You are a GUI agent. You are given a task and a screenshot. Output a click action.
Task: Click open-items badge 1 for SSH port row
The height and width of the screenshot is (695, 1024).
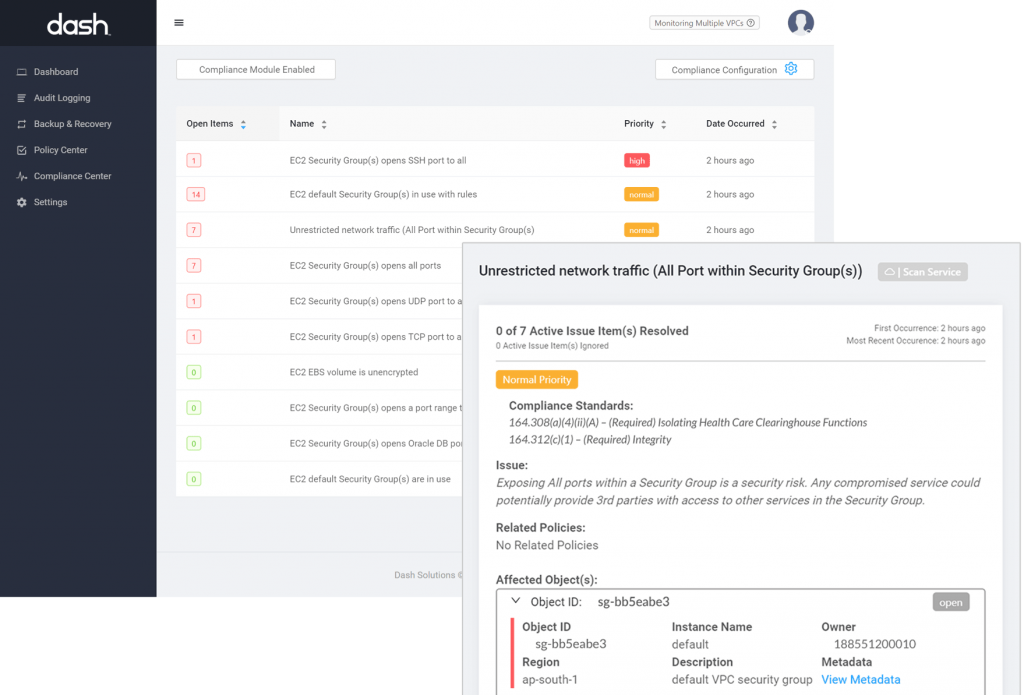pyautogui.click(x=193, y=161)
